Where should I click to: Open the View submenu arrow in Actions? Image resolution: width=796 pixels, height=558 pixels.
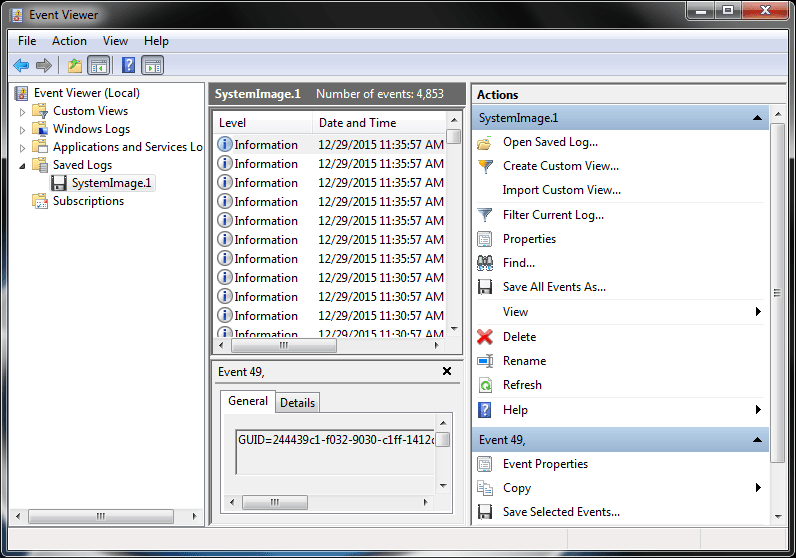(758, 312)
